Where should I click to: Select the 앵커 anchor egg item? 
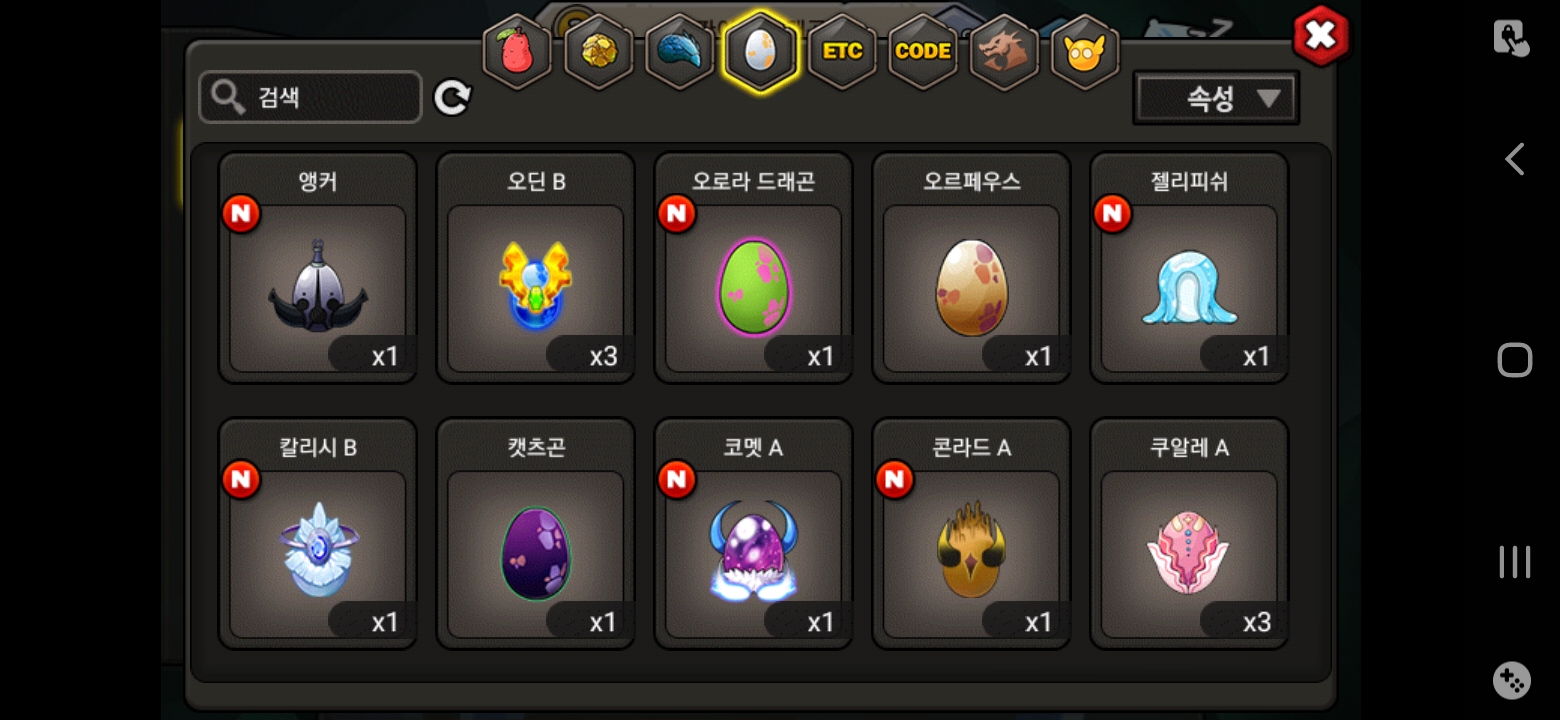(318, 268)
